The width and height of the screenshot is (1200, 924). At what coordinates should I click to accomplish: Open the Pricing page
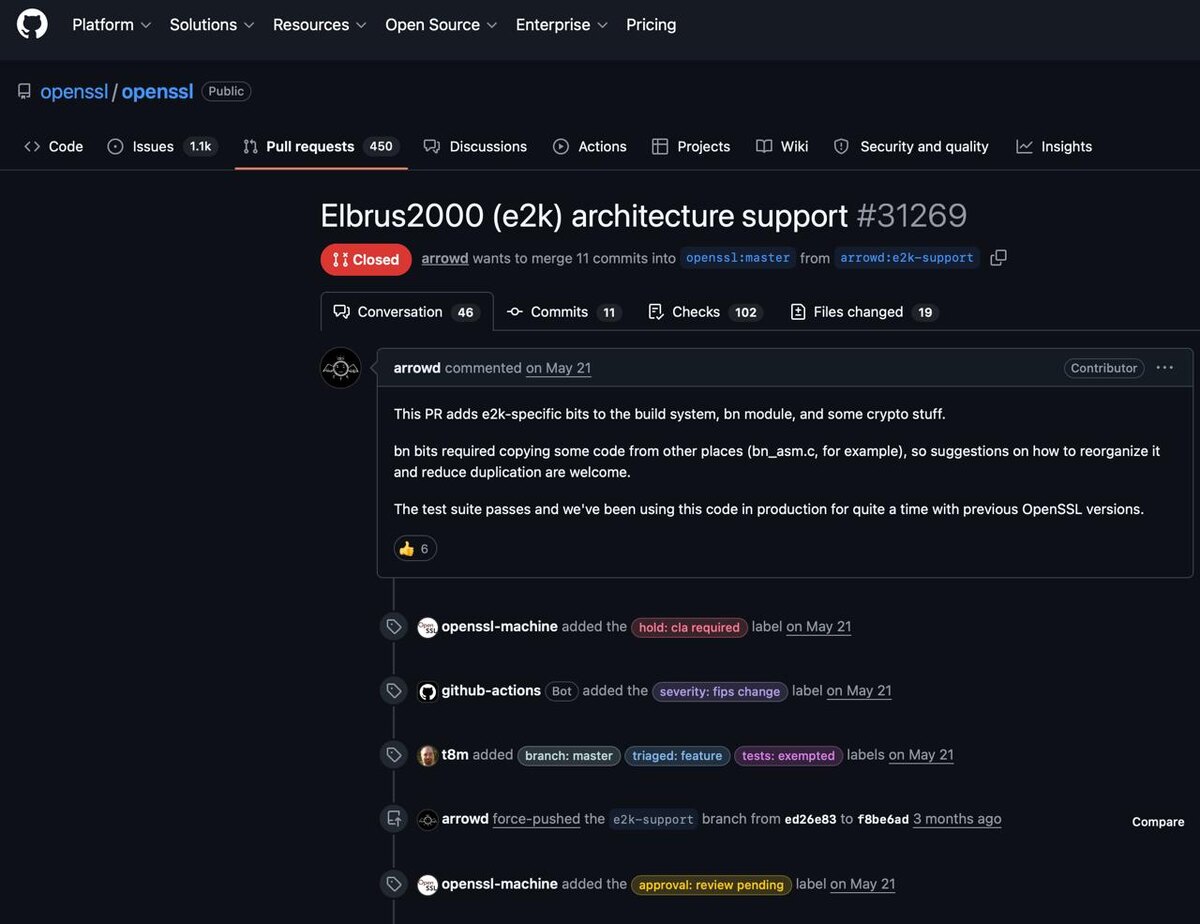tap(651, 24)
